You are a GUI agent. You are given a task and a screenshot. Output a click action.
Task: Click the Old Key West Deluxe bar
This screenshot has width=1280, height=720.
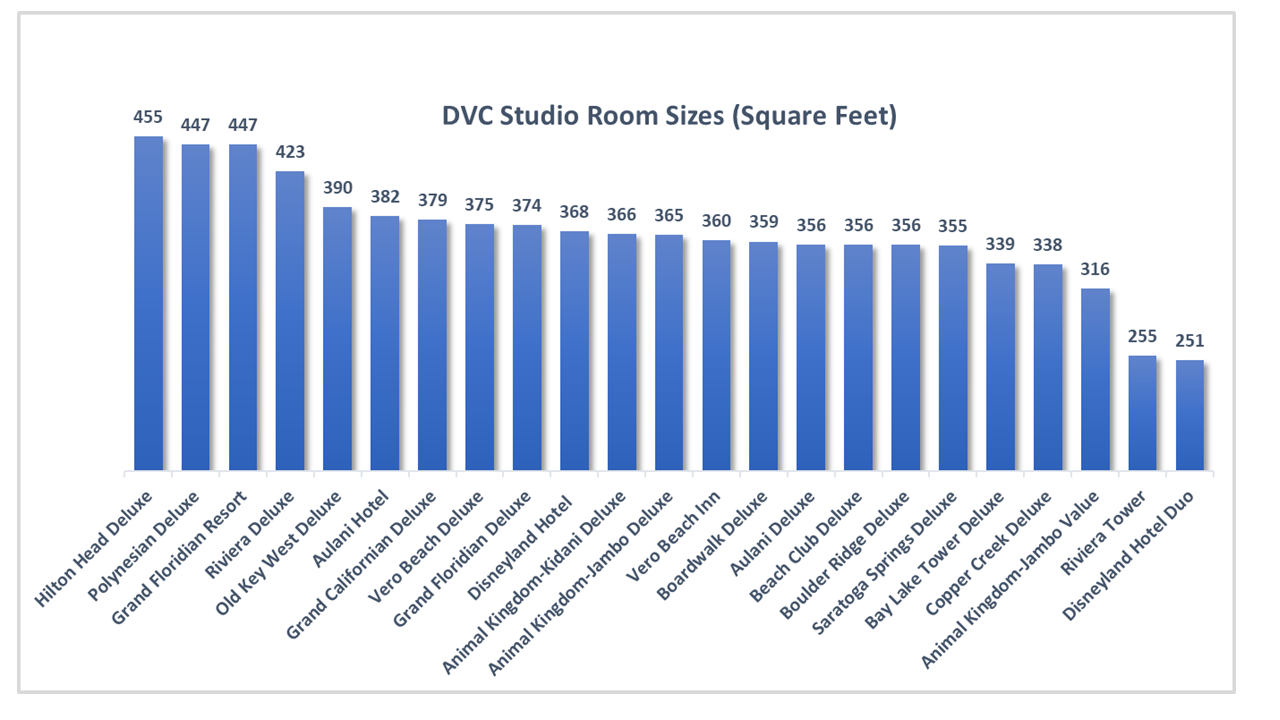tap(339, 340)
